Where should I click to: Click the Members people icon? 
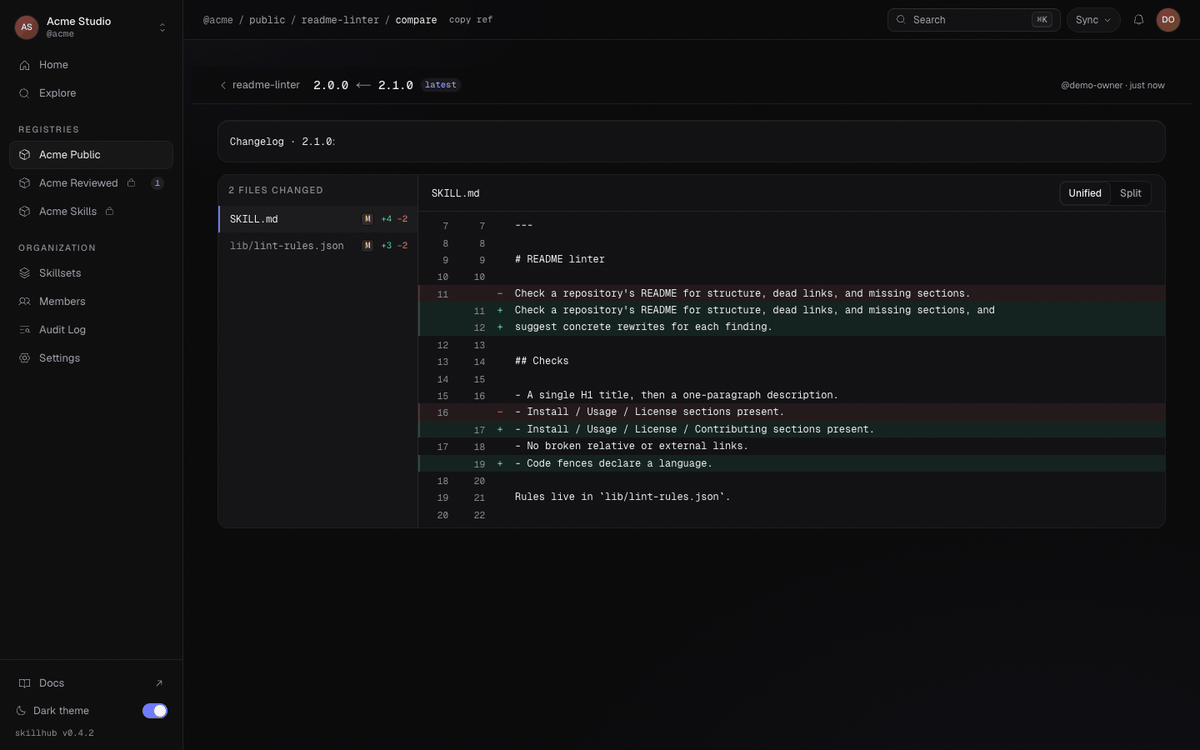click(24, 301)
